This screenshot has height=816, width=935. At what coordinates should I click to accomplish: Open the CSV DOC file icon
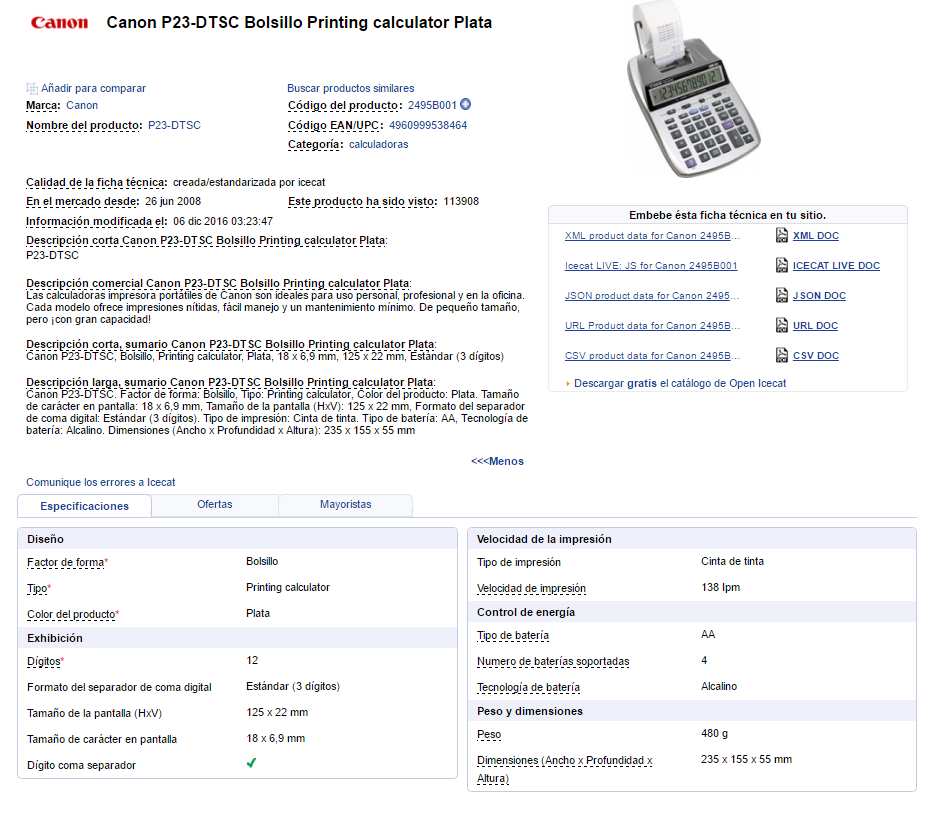tap(783, 356)
